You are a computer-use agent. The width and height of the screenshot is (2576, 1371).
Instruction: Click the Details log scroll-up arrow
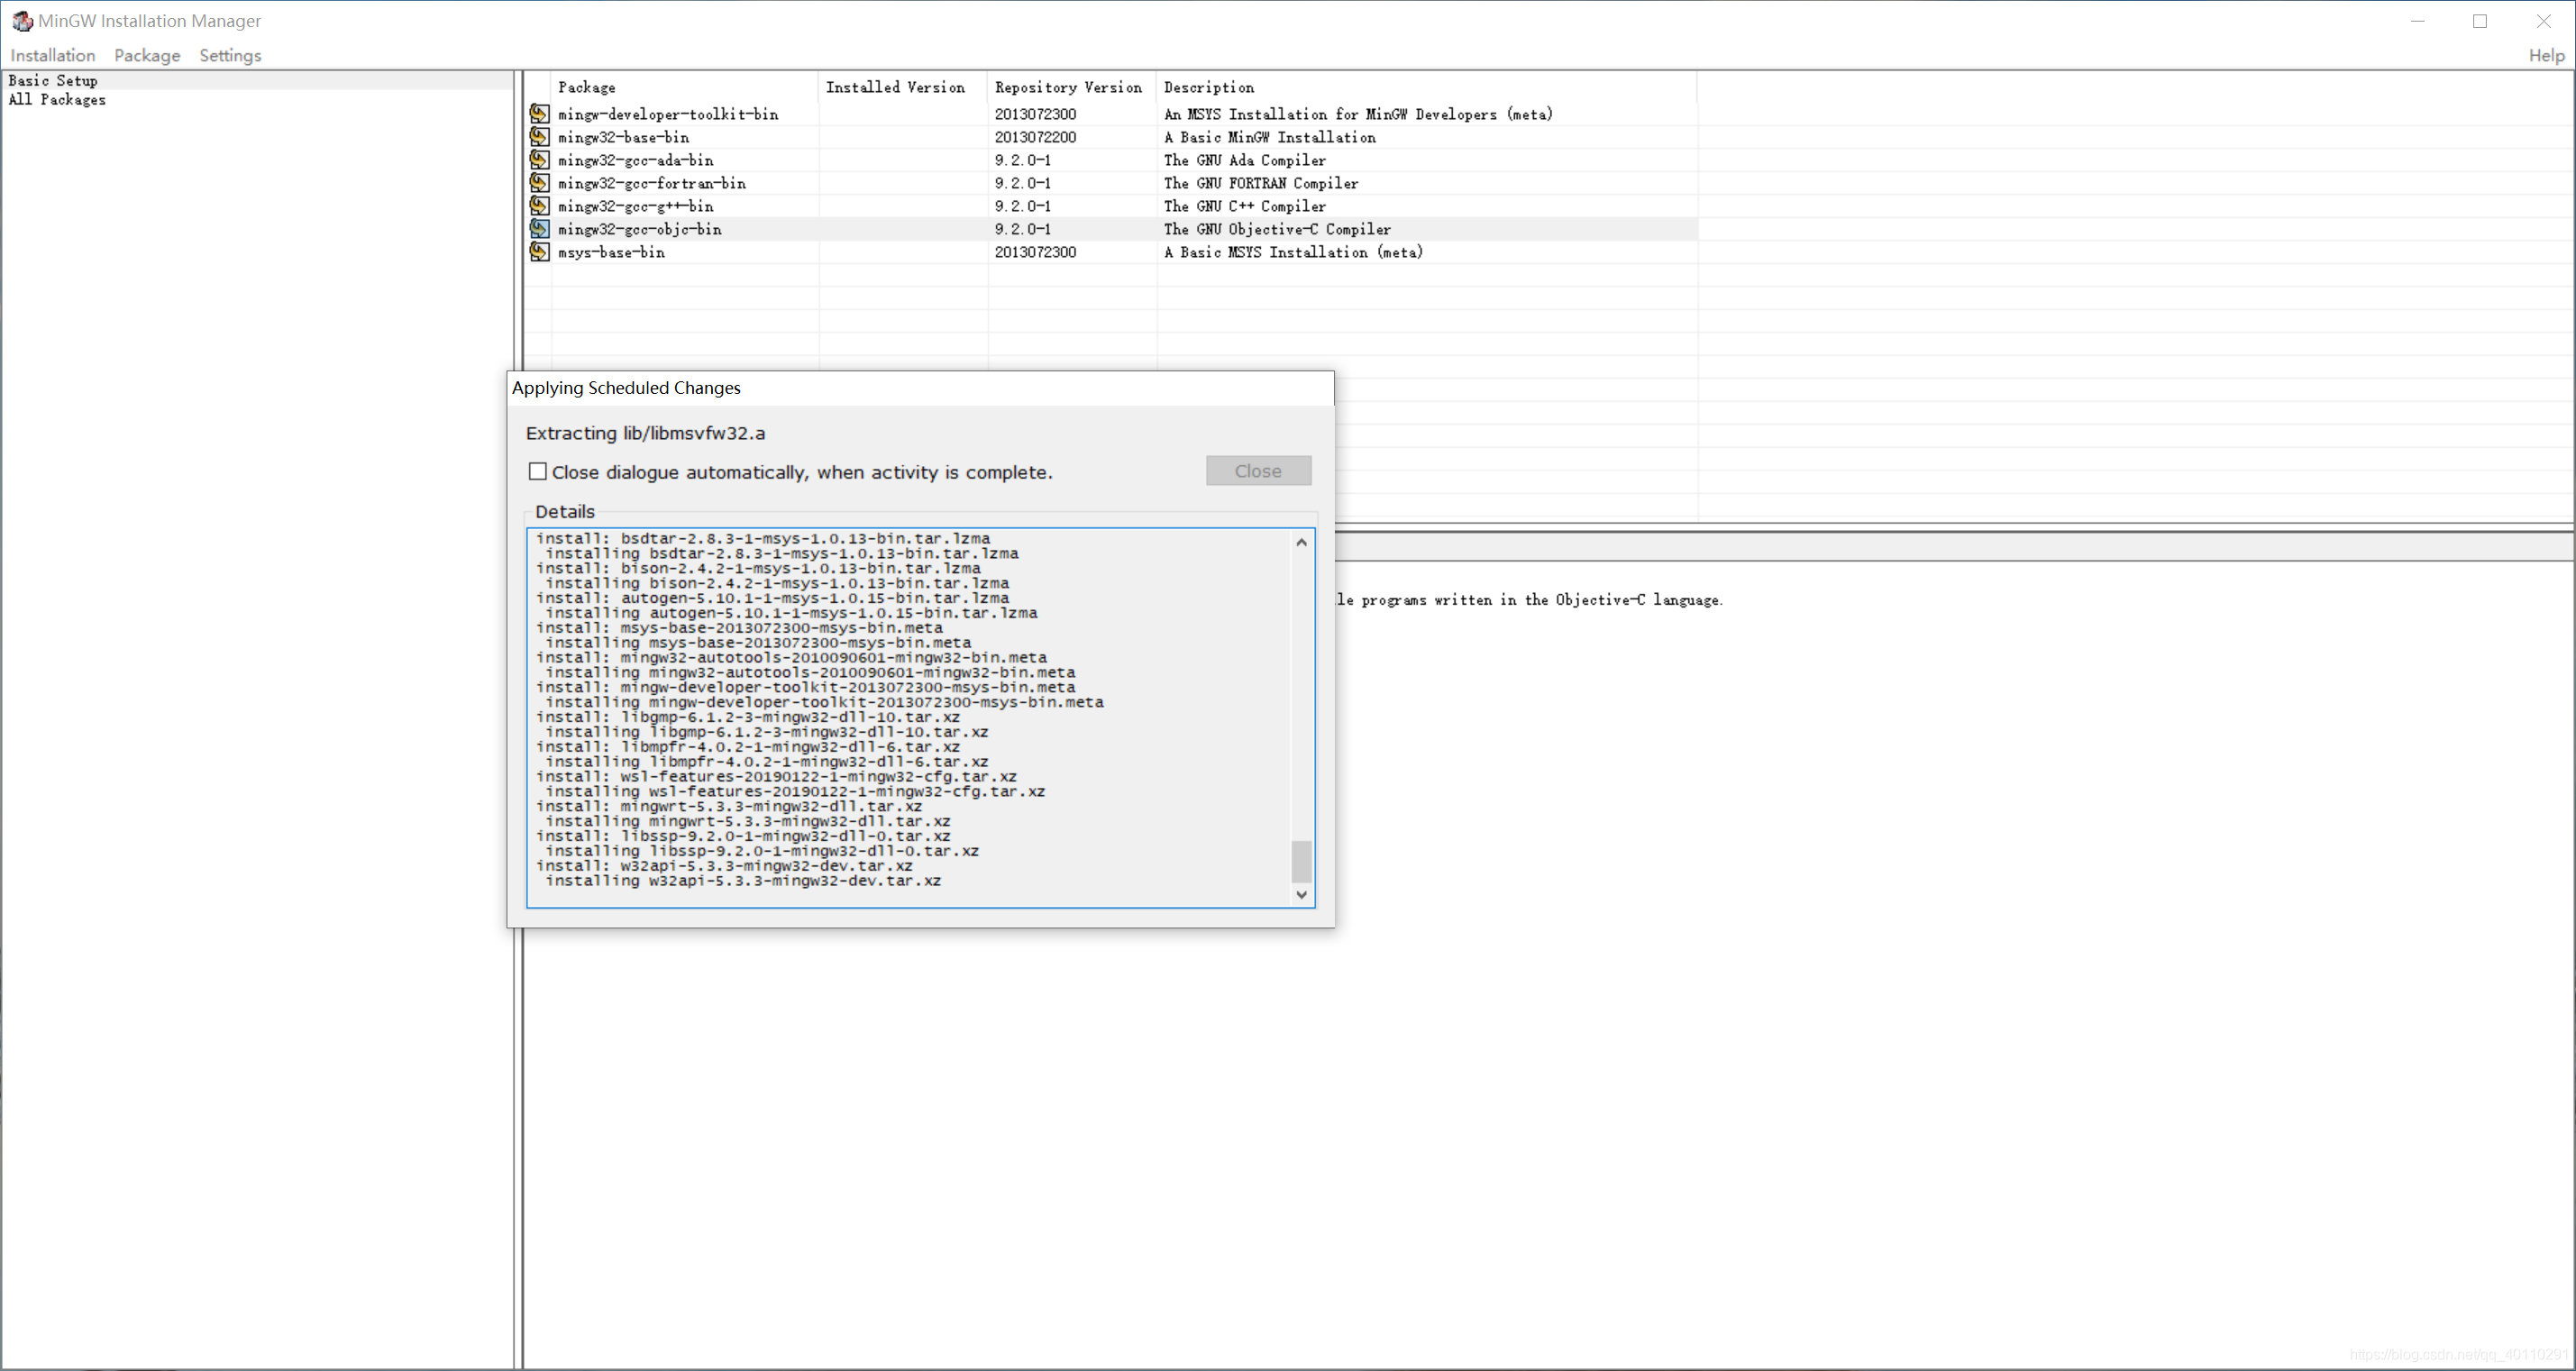point(1301,542)
